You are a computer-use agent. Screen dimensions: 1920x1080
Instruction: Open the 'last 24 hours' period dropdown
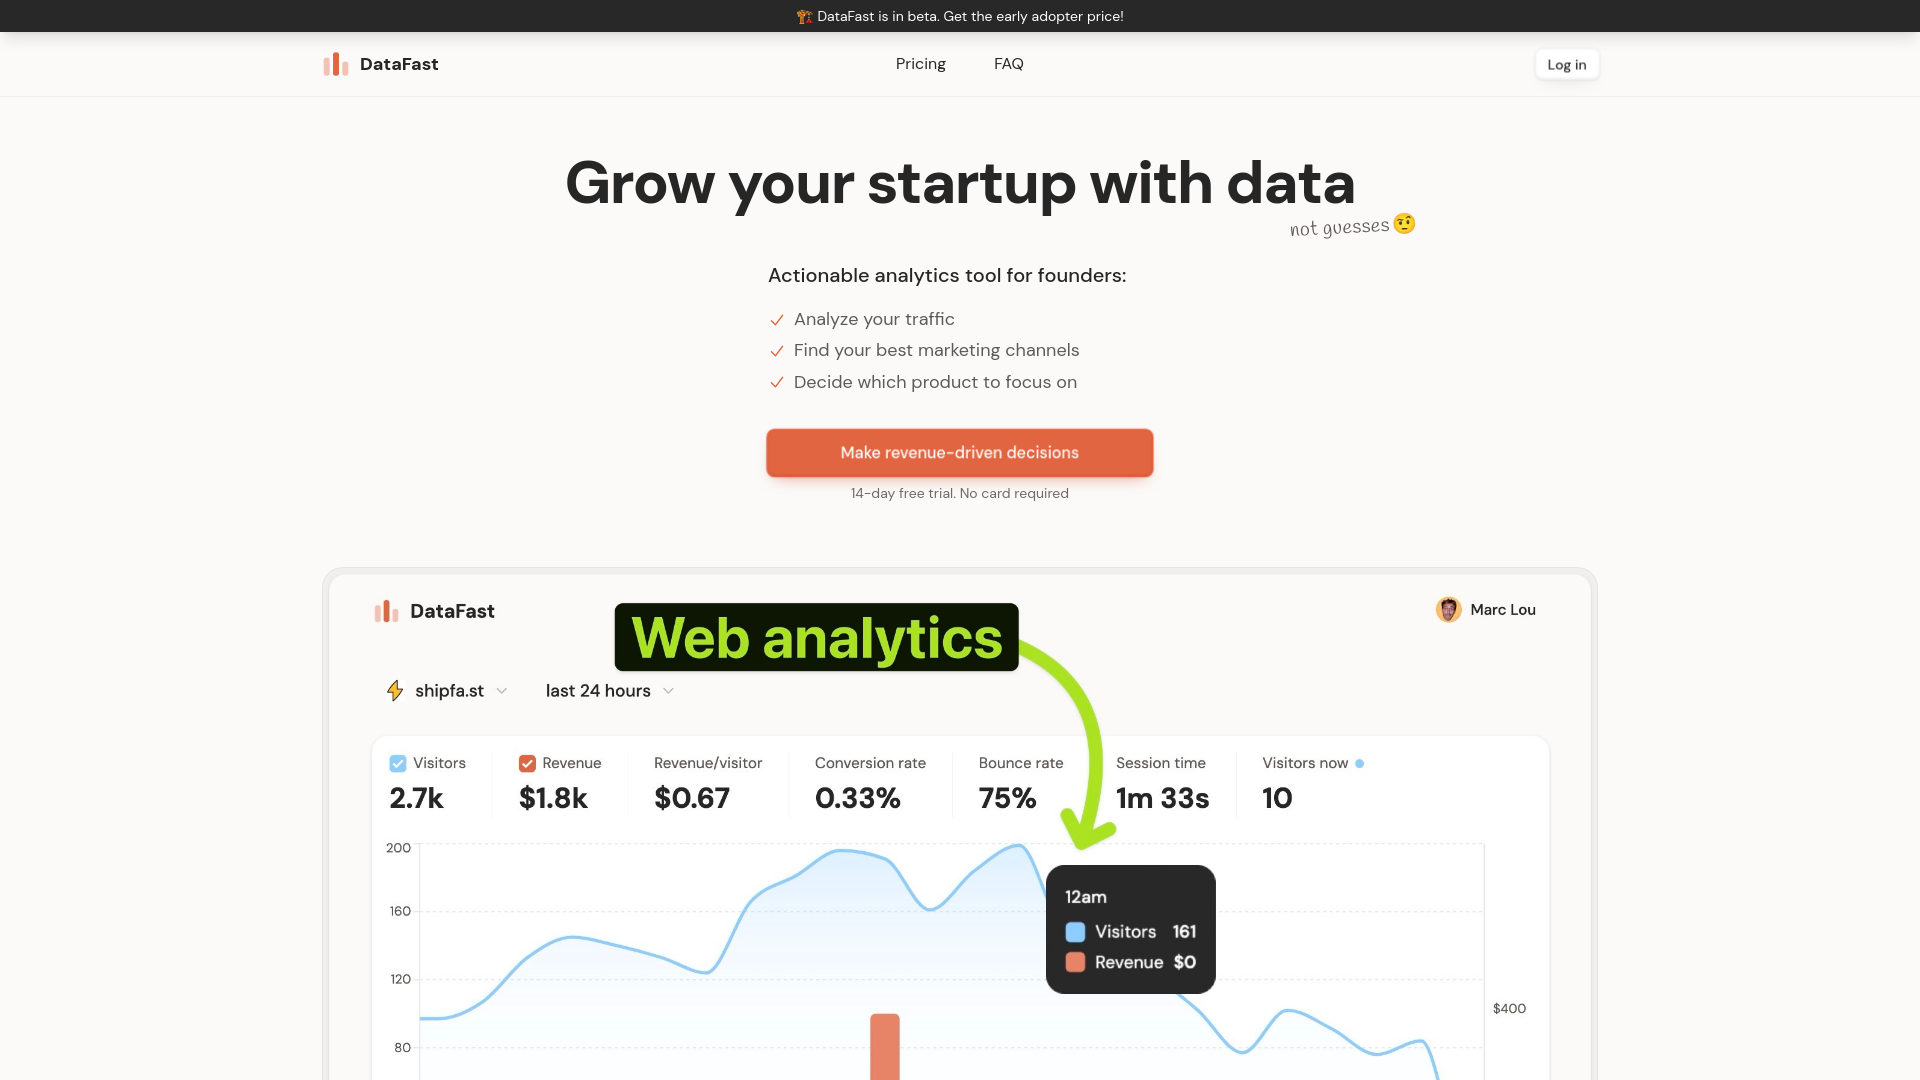(610, 691)
